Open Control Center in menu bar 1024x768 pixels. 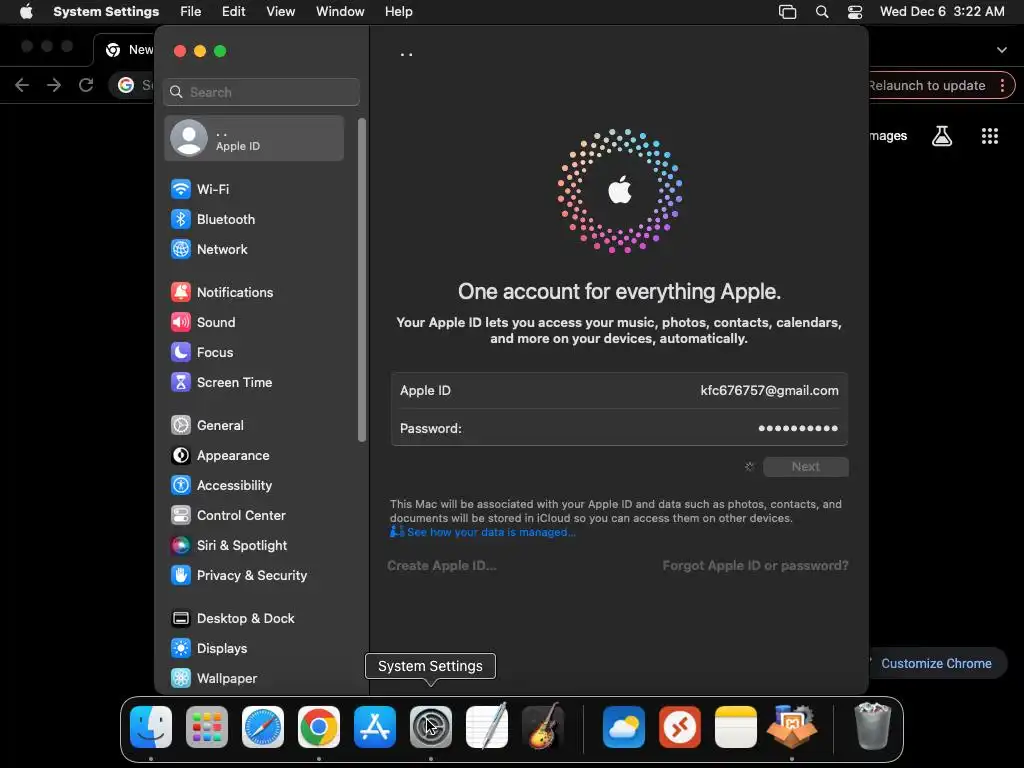coord(855,12)
